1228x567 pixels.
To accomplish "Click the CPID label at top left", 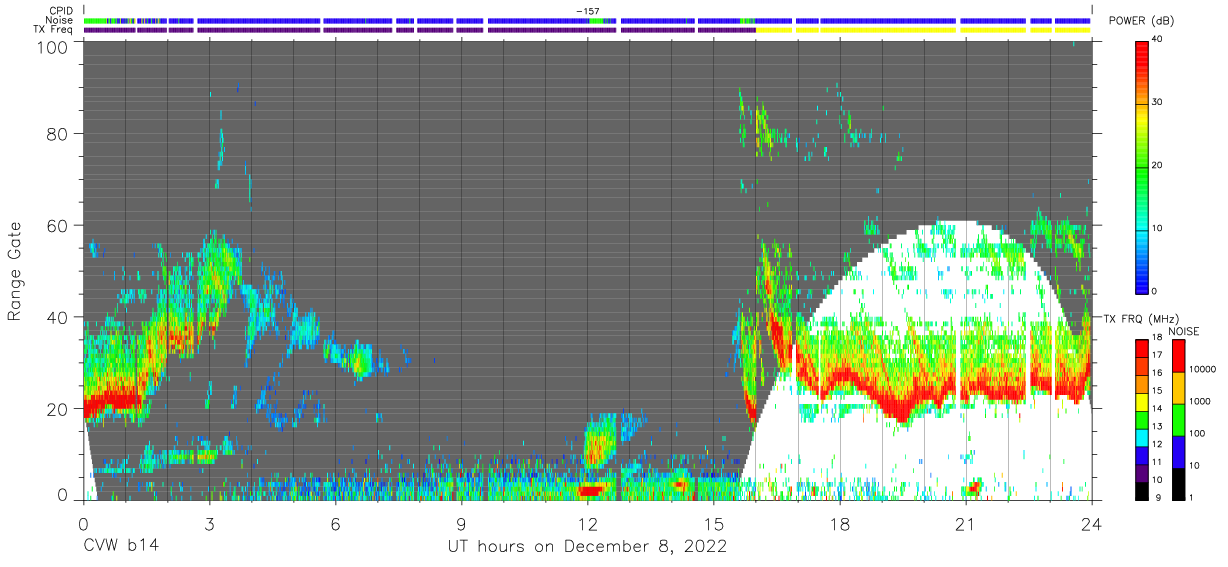I will pos(60,10).
